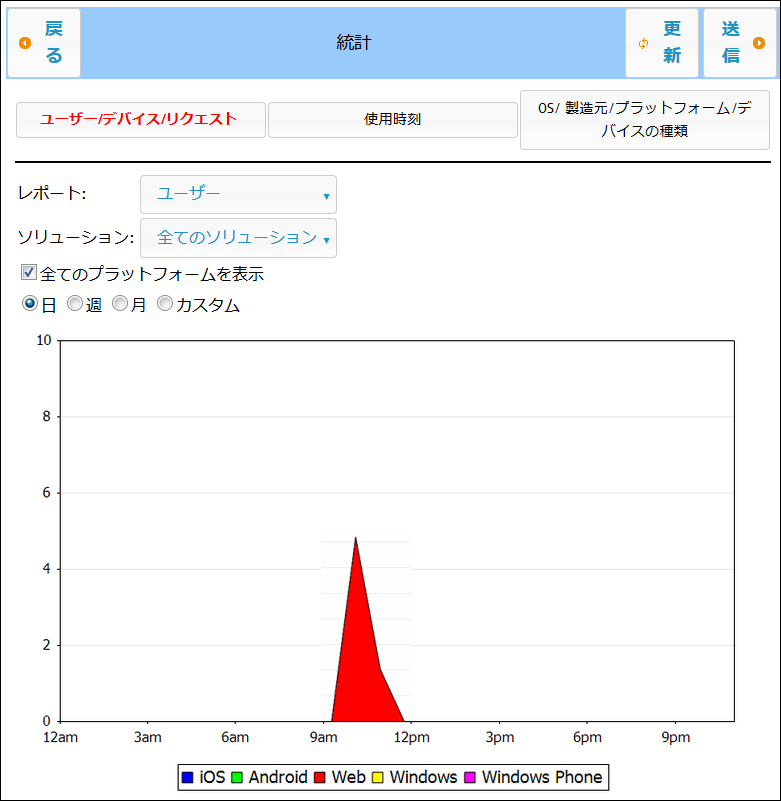The width and height of the screenshot is (781, 801).
Task: Click the orange refresh icon
Action: [643, 43]
